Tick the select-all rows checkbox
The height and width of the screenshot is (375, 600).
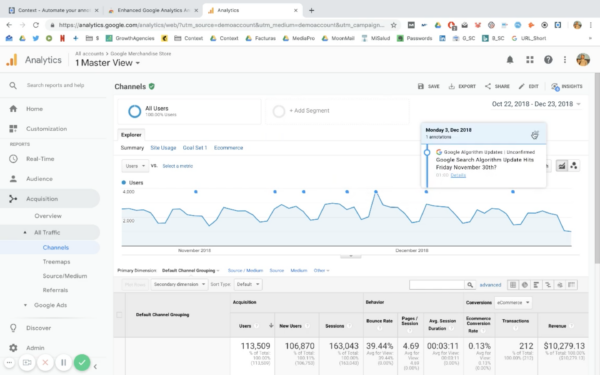pos(119,315)
